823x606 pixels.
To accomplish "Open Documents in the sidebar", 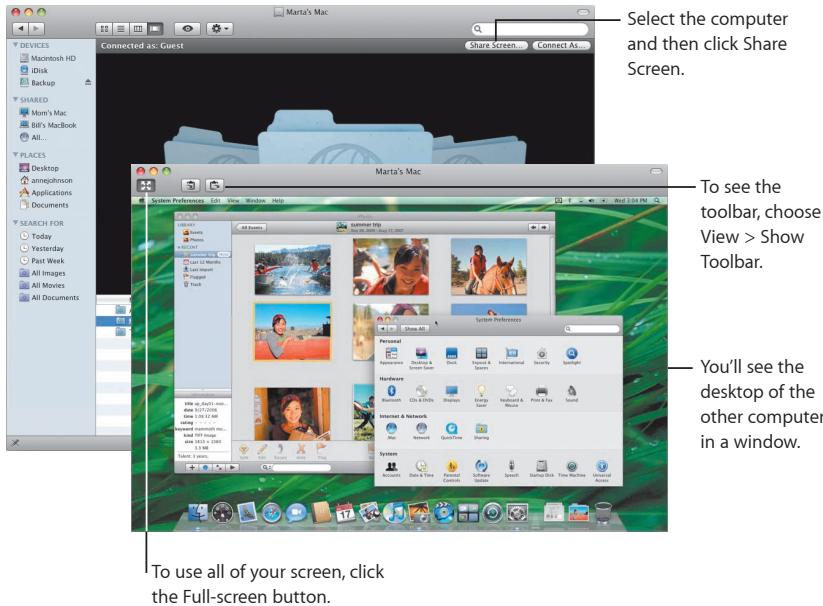I will [x=44, y=205].
